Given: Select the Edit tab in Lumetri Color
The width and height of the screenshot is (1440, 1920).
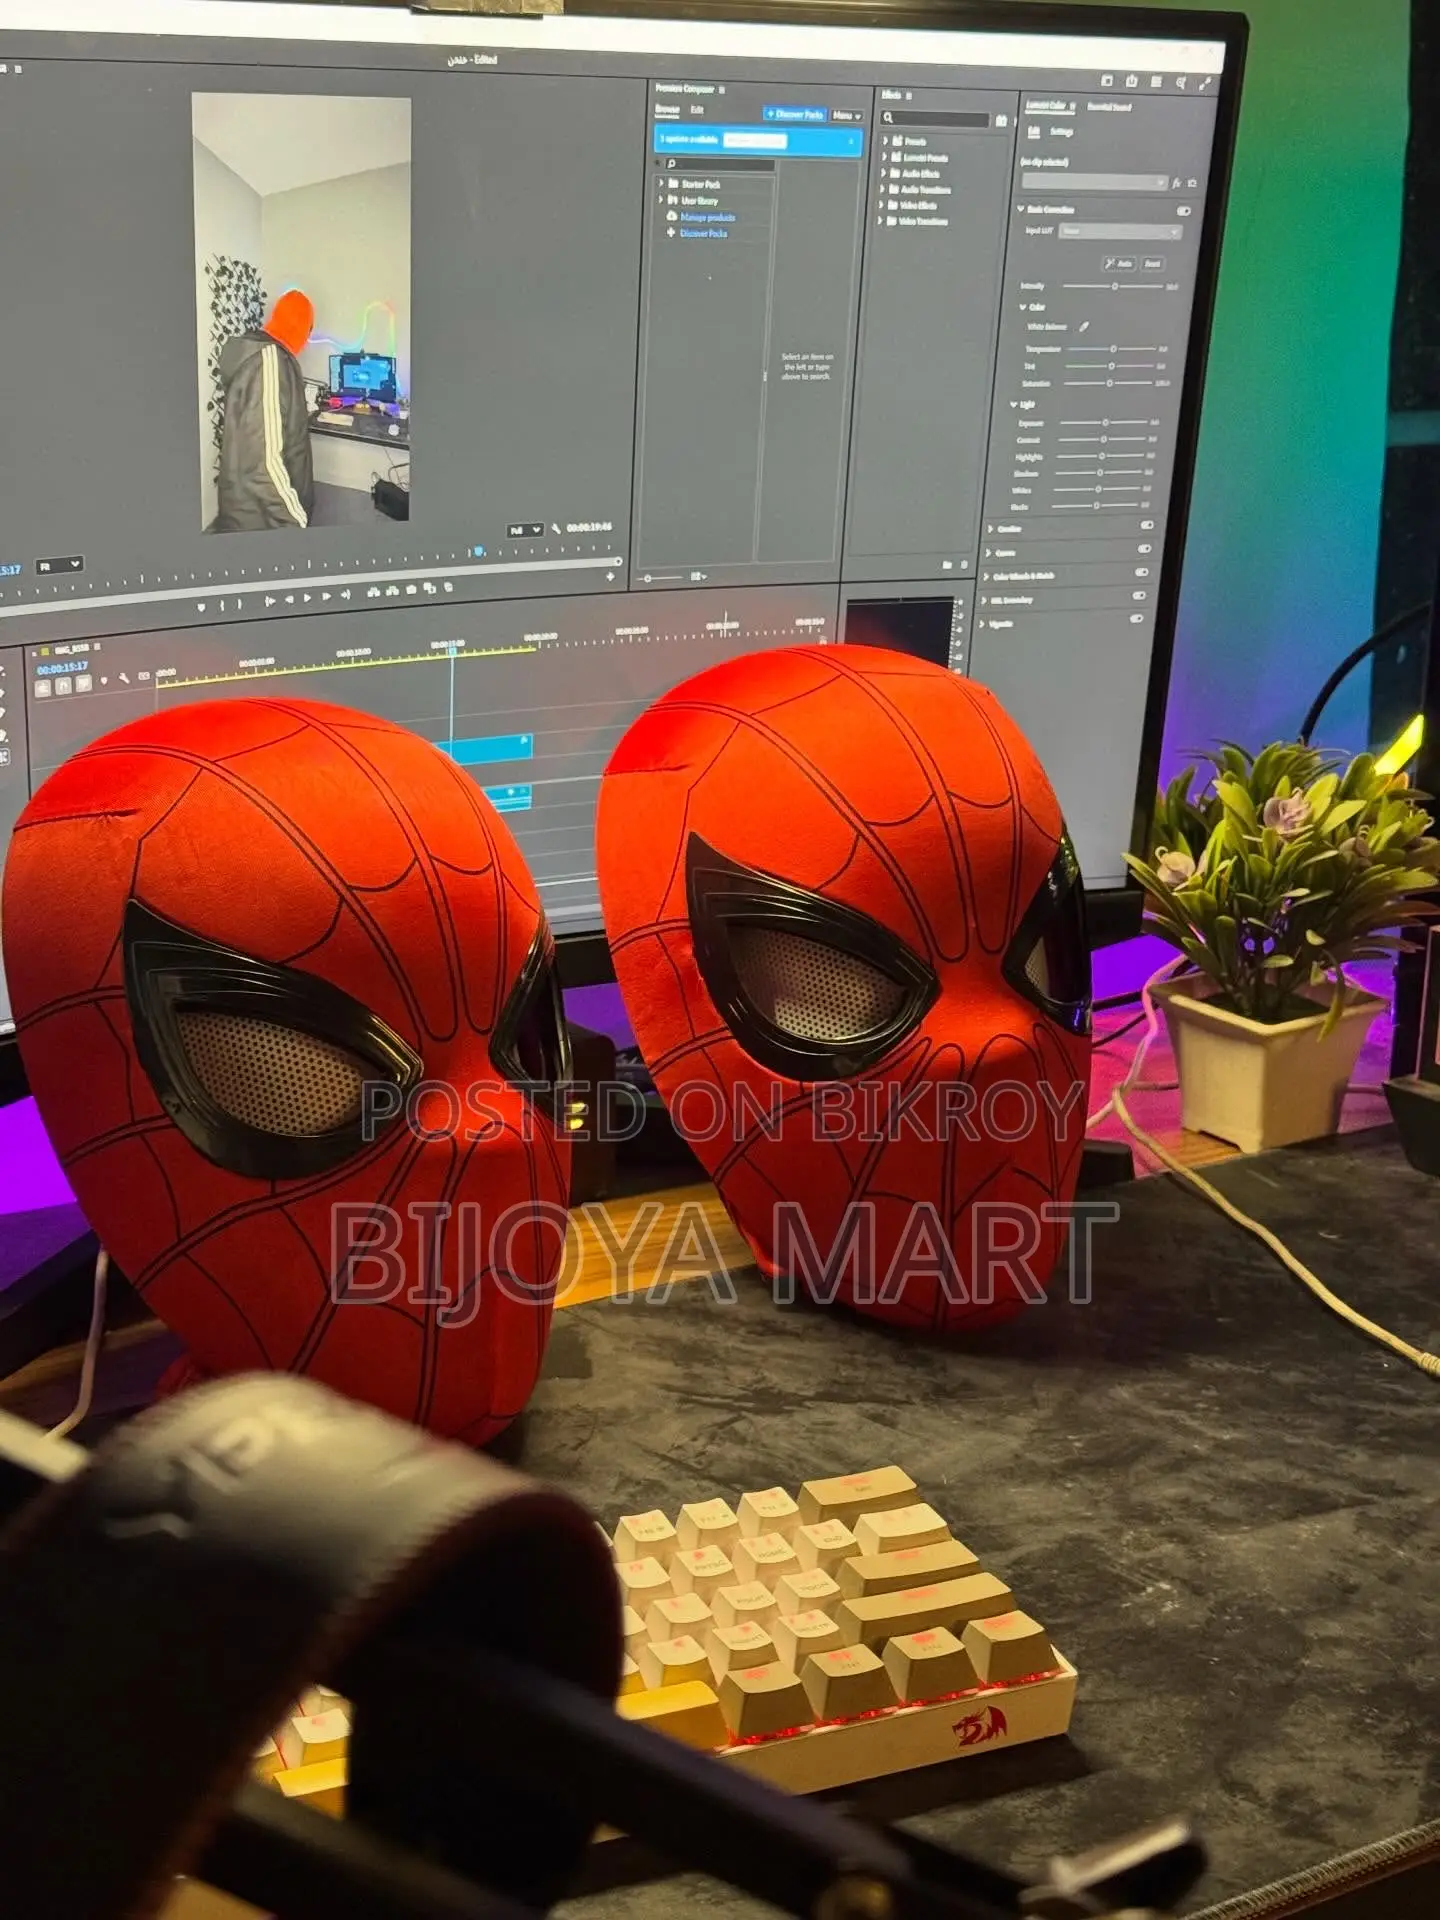Looking at the screenshot, I should coord(1034,132).
